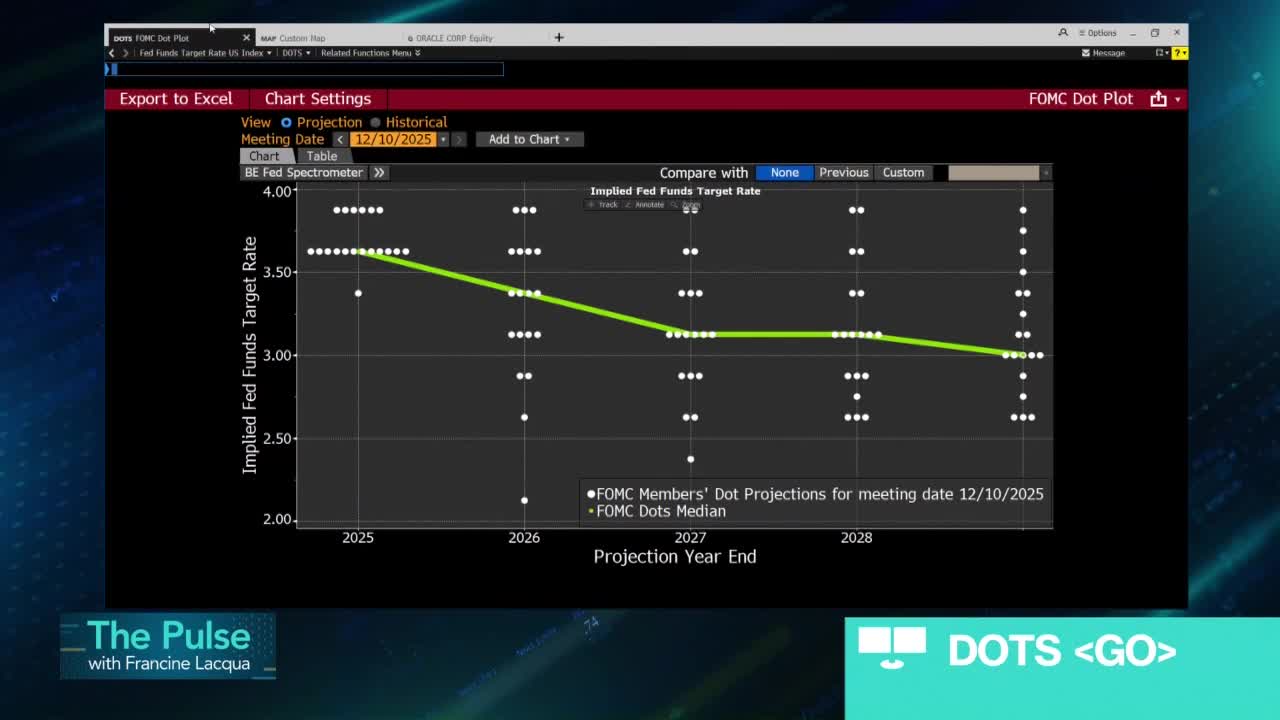Open the yellow help question mark icon

pyautogui.click(x=1179, y=53)
